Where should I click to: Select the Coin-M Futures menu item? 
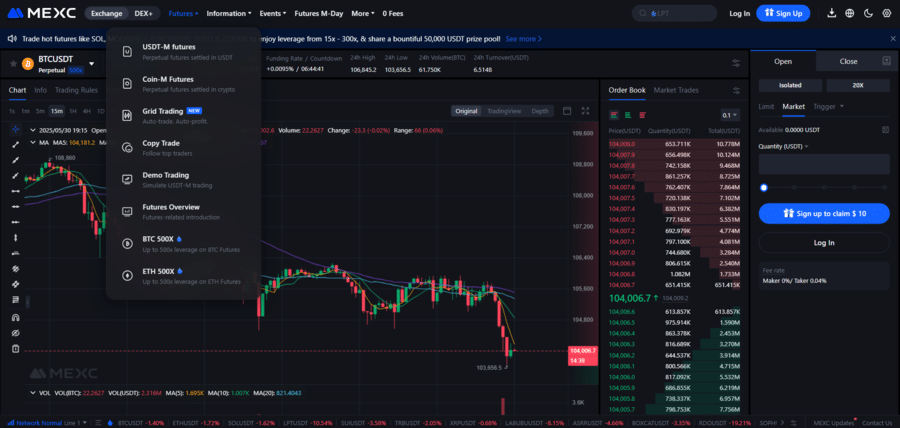coord(184,84)
